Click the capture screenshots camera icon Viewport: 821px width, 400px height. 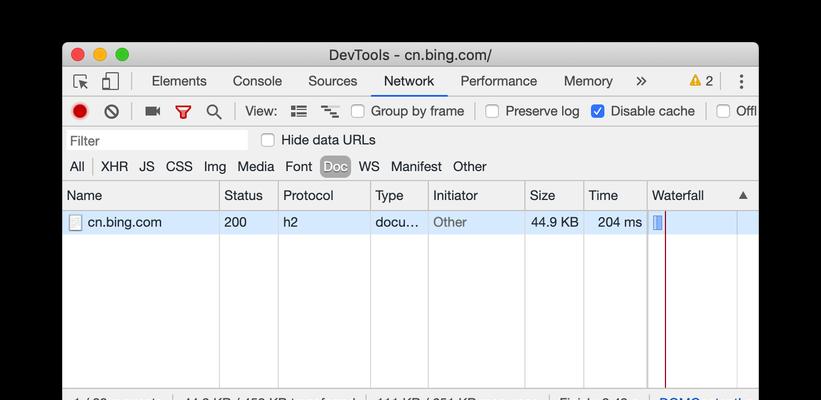coord(152,111)
